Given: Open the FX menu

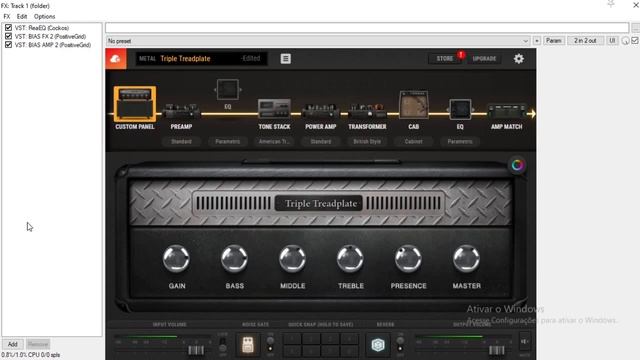Looking at the screenshot, I should [7, 16].
